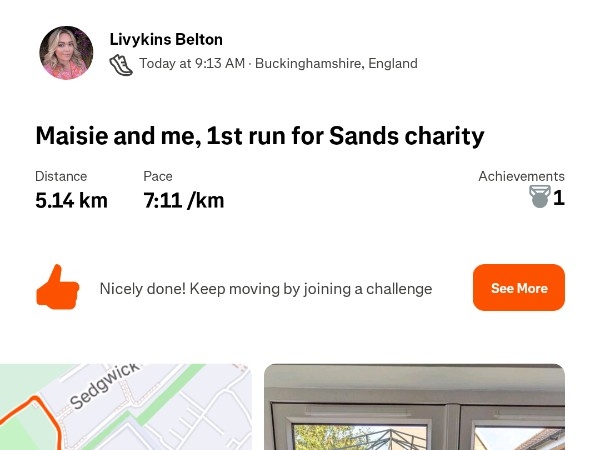Screen dimensions: 600x450
Task: Click the Pace stat label
Action: [158, 176]
